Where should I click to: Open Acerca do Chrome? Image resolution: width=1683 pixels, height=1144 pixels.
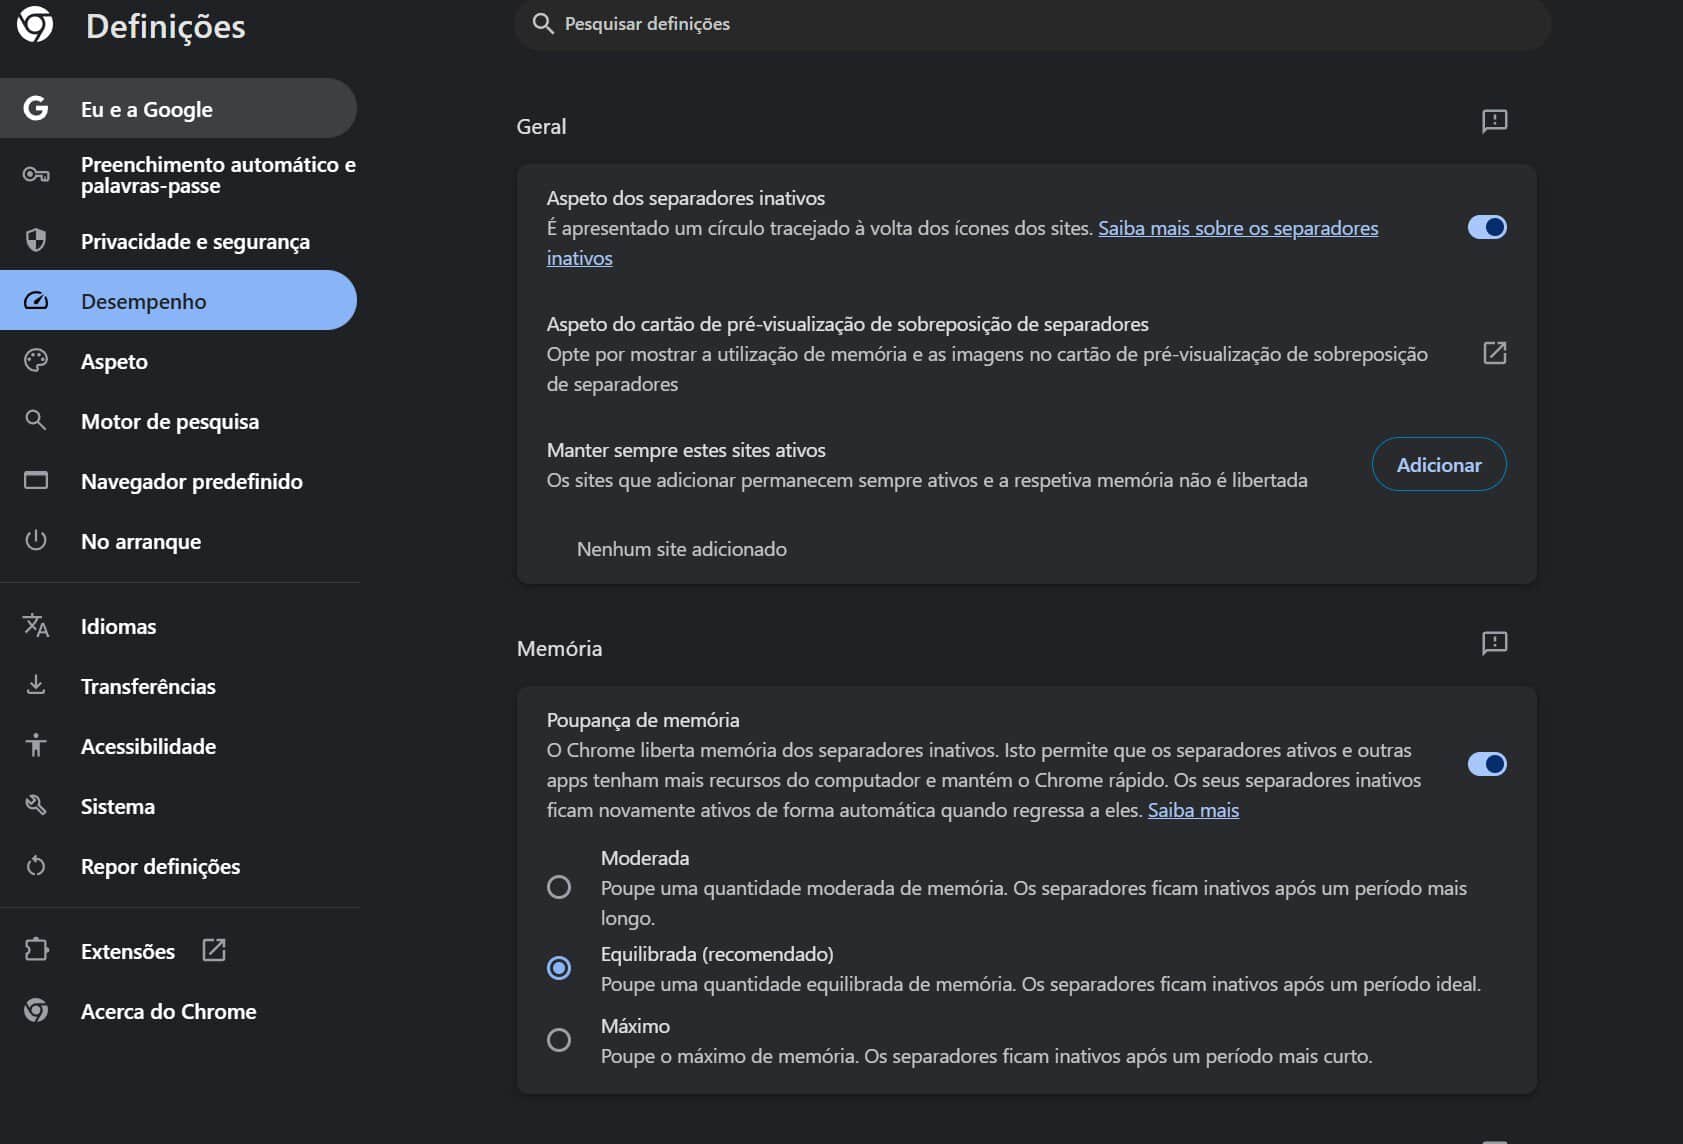pyautogui.click(x=168, y=1011)
